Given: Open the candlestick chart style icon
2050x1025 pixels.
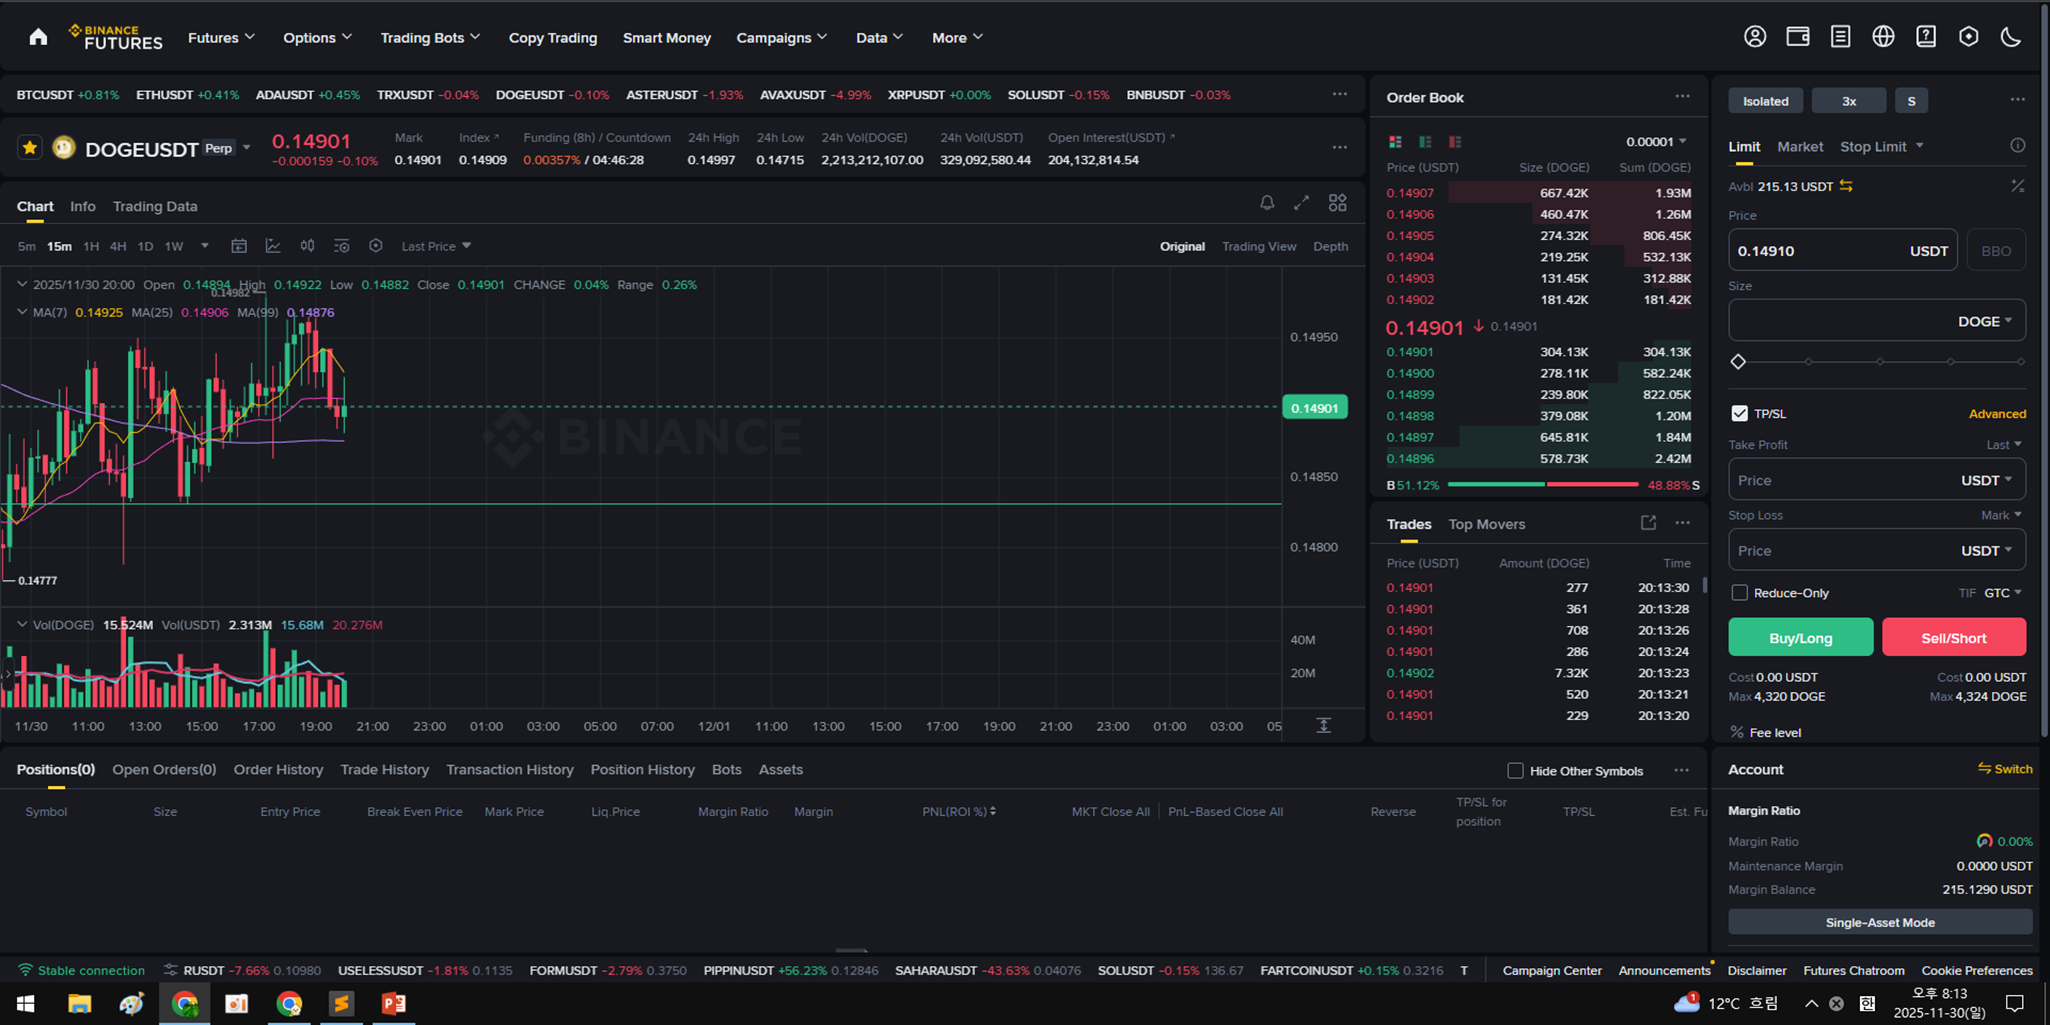Looking at the screenshot, I should (x=307, y=246).
